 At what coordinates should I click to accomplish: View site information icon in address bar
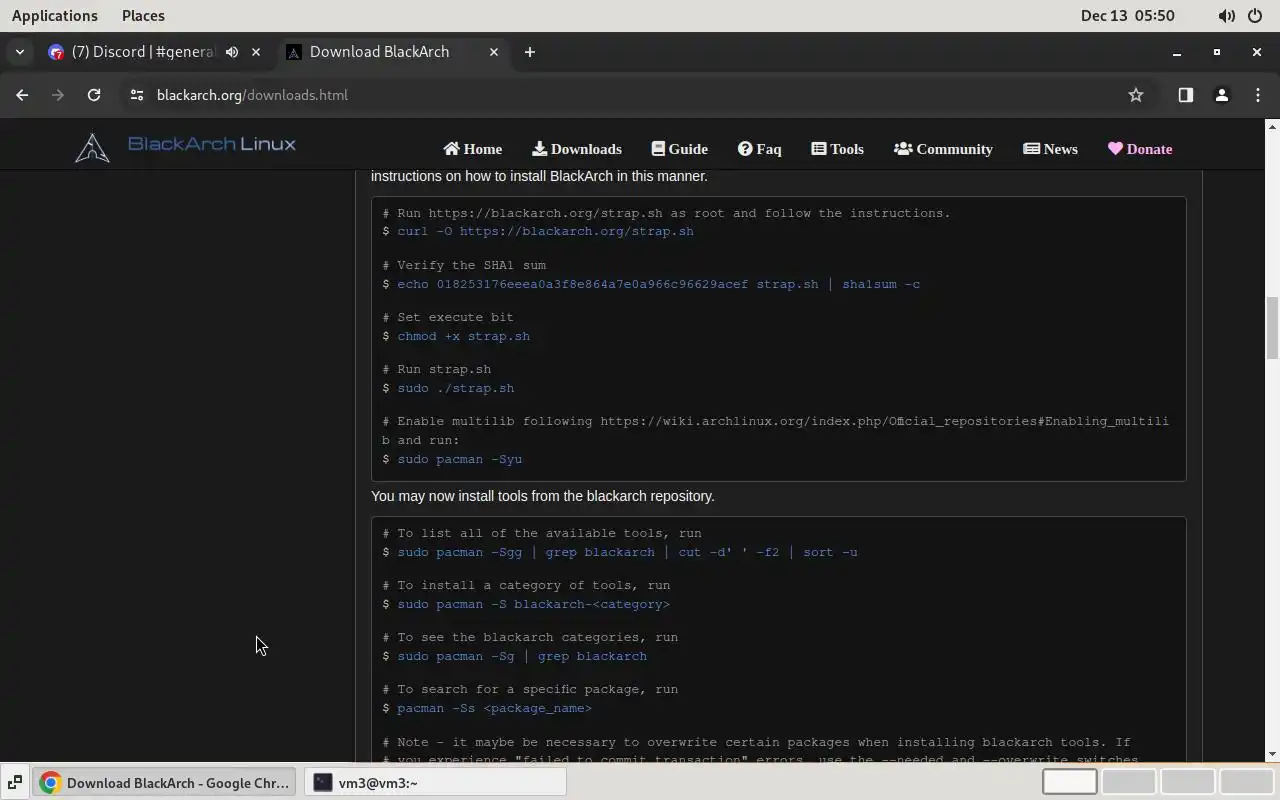[137, 95]
